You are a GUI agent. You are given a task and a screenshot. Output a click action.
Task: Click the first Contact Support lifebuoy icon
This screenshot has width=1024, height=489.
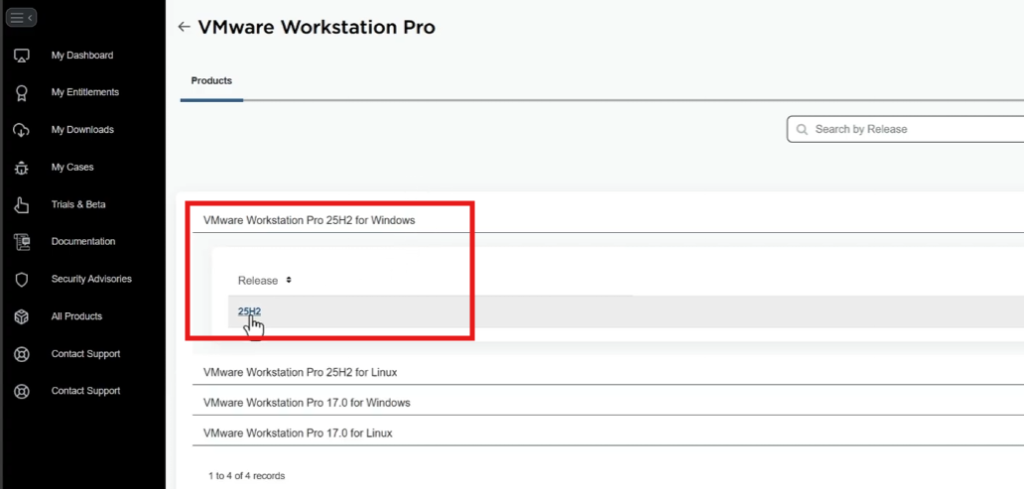tap(21, 354)
